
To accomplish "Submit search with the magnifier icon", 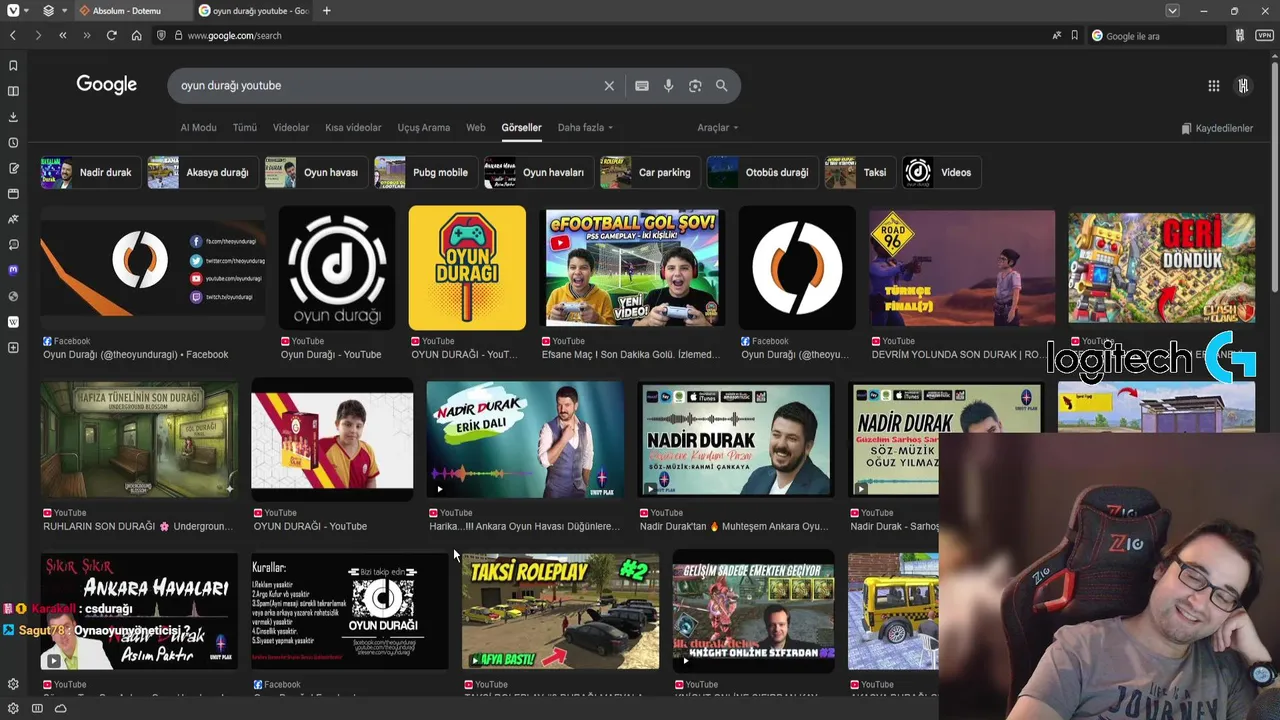I will pyautogui.click(x=721, y=86).
